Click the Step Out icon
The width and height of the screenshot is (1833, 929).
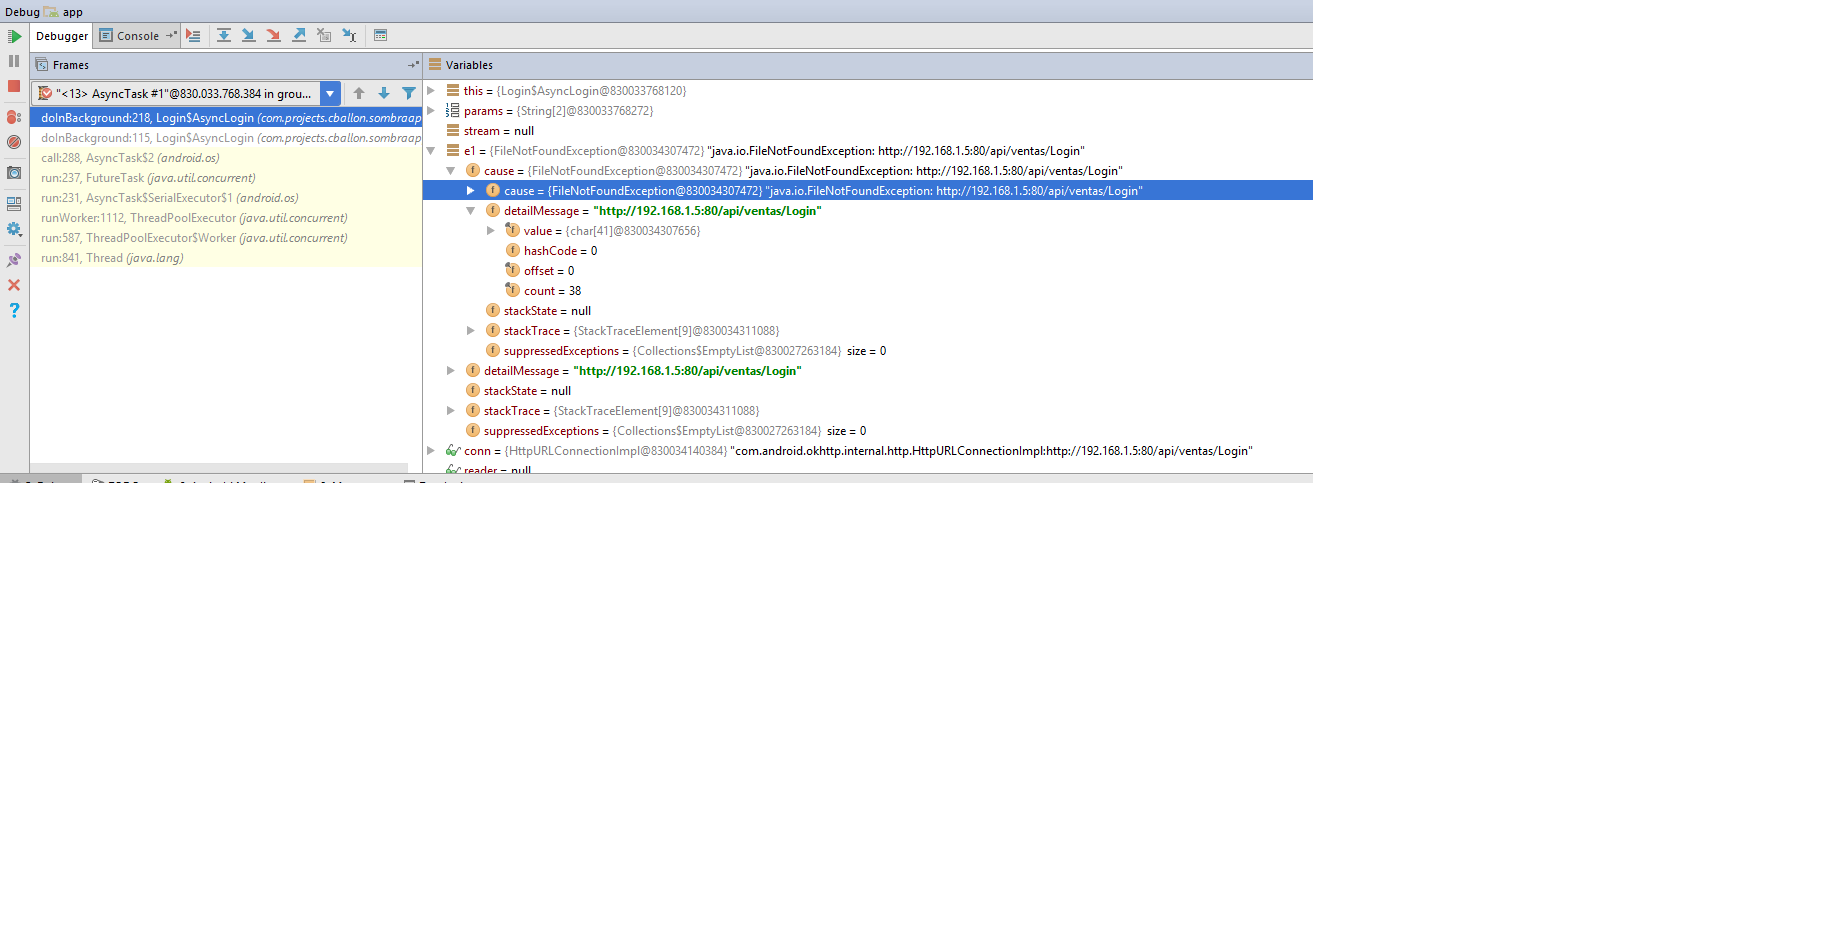[x=299, y=35]
